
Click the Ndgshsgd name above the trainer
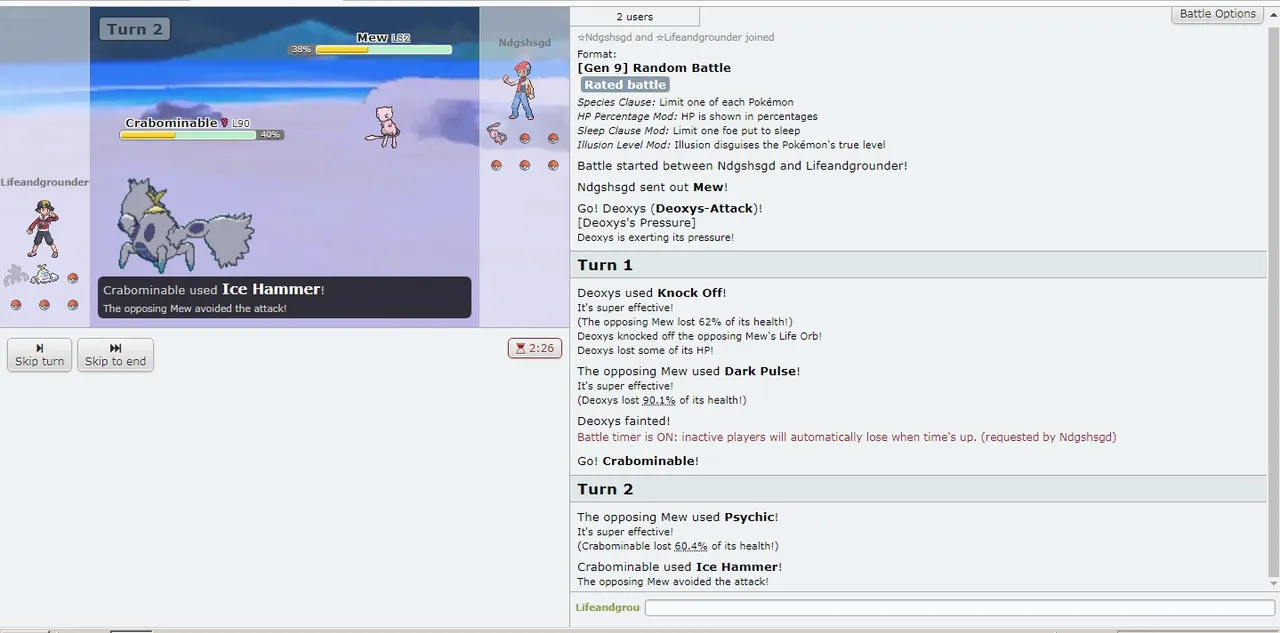click(x=525, y=42)
